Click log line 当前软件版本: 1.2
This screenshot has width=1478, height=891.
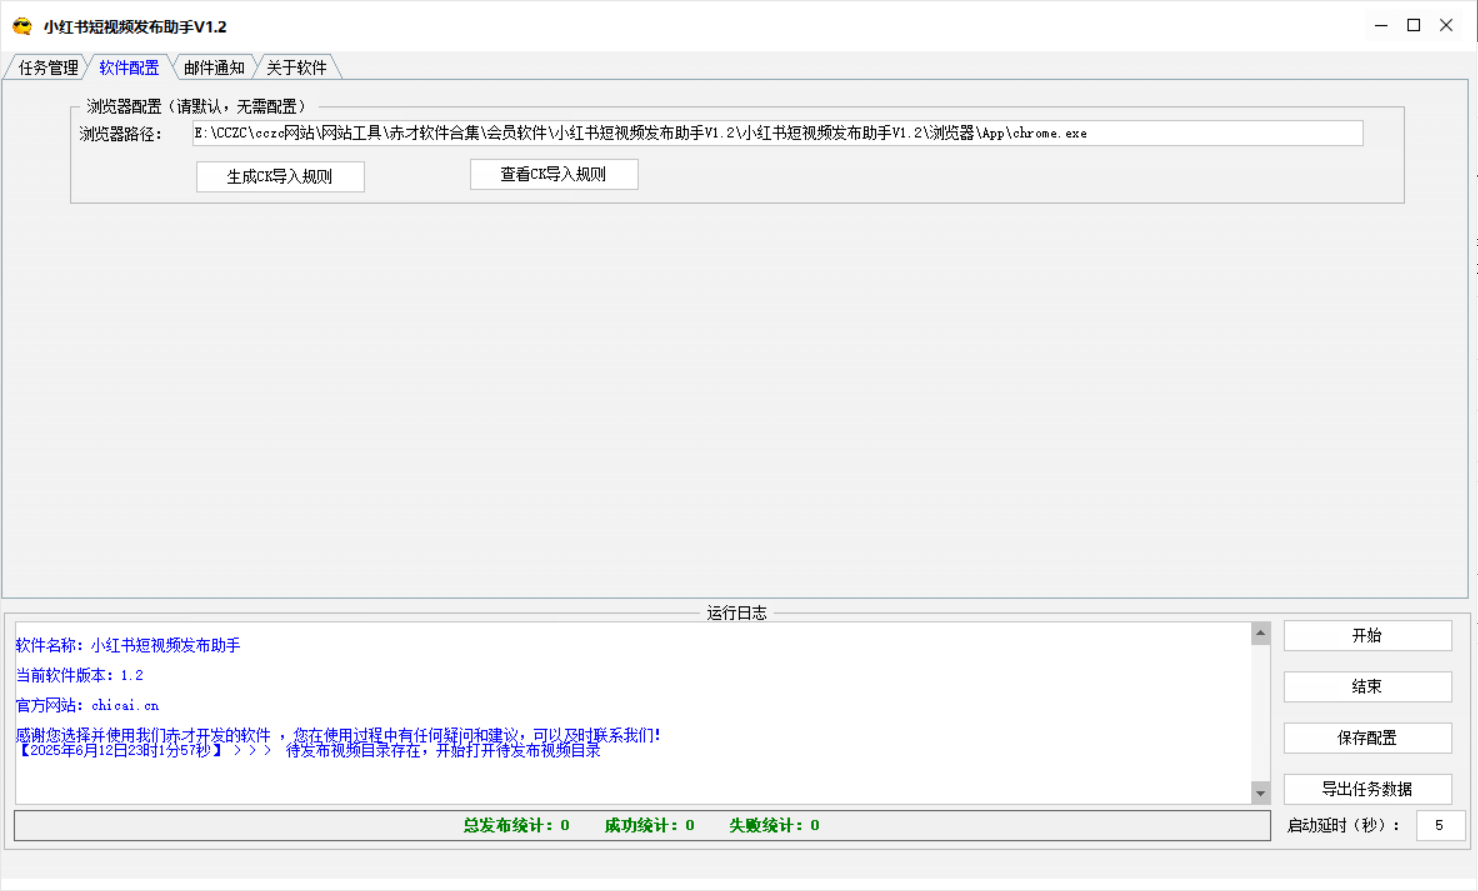(x=79, y=675)
